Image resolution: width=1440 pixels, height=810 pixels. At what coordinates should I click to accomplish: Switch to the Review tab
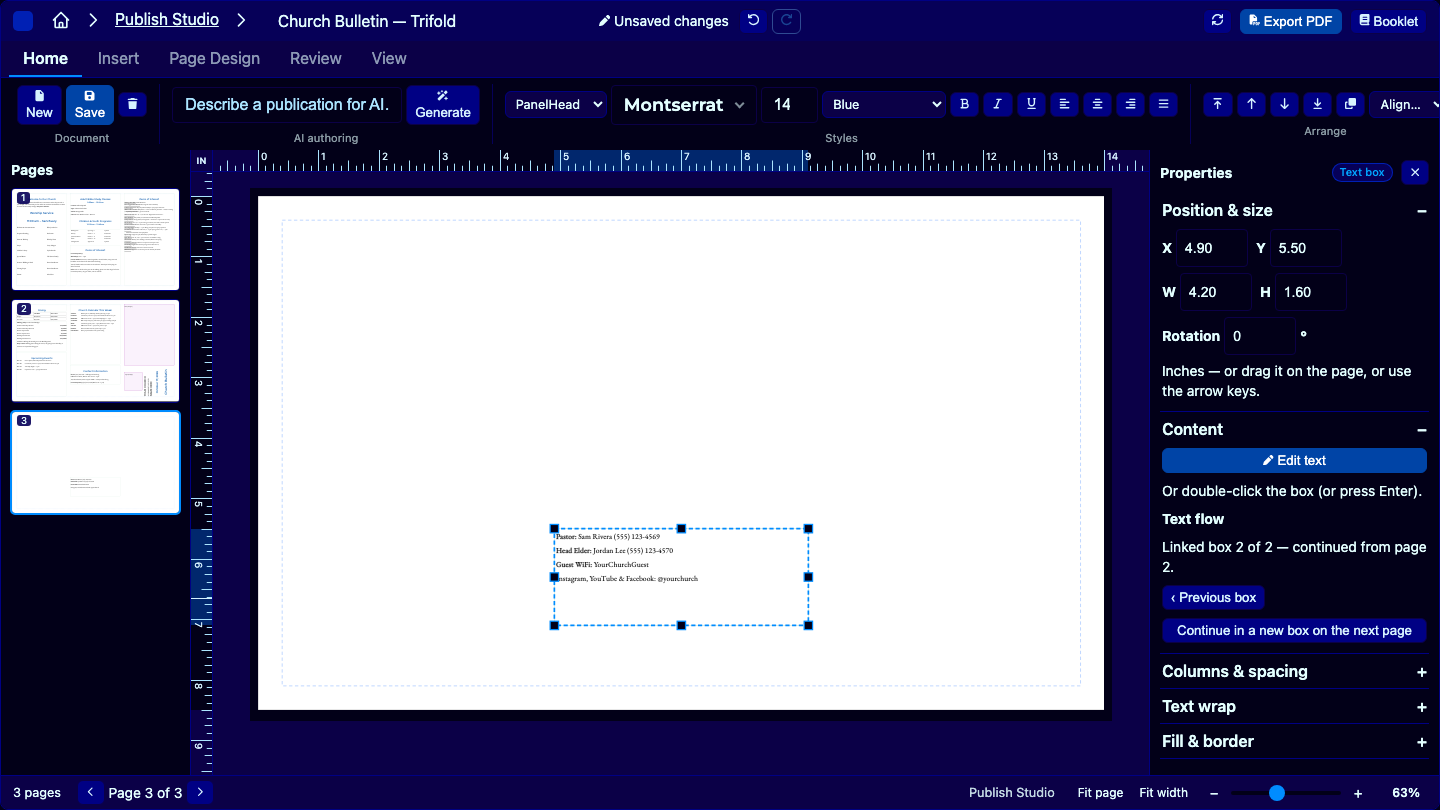316,58
